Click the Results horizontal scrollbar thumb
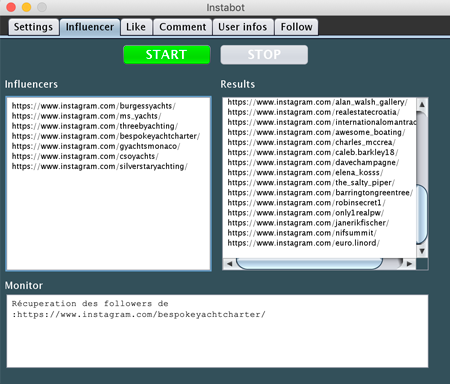The height and width of the screenshot is (384, 450). pos(309,264)
